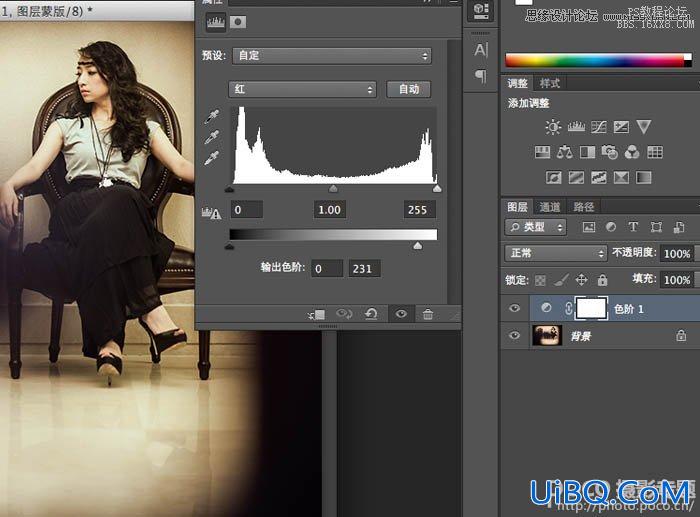Add Levels adjustment from Adjustments panel
Screen dimensions: 700x517
pyautogui.click(x=576, y=127)
